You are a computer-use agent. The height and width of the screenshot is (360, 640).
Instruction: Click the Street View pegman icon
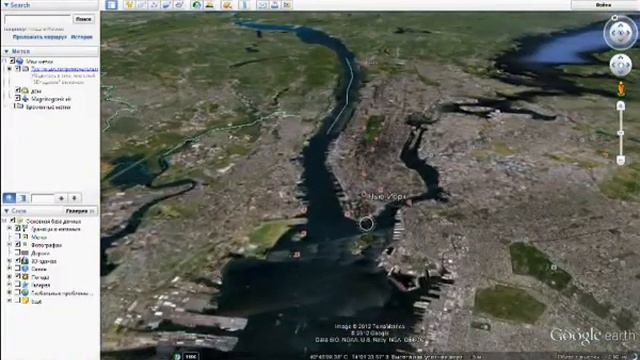[621, 89]
